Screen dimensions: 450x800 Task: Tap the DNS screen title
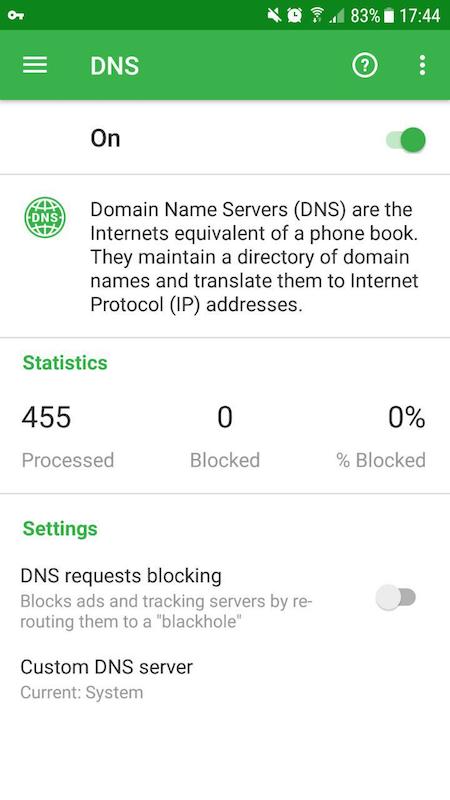point(115,66)
